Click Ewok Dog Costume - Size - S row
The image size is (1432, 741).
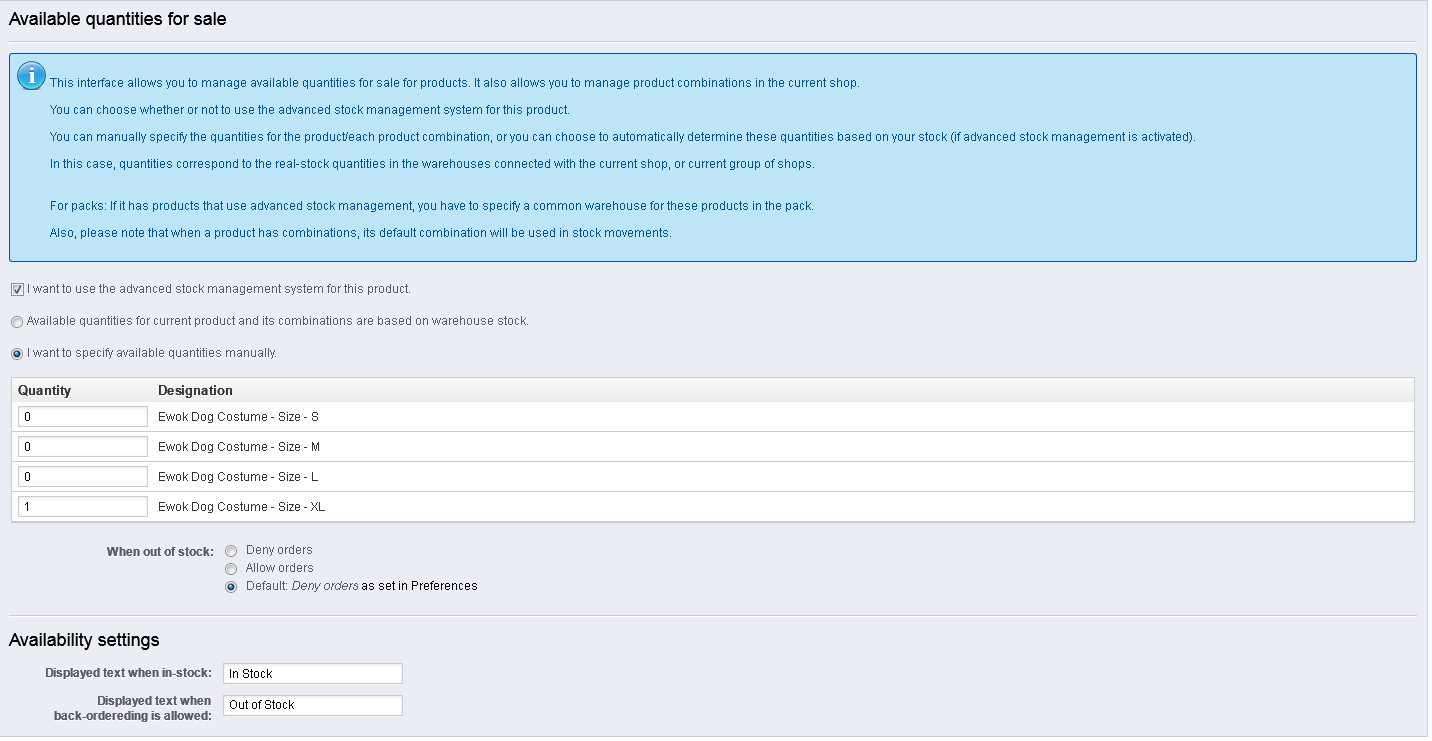coord(713,417)
